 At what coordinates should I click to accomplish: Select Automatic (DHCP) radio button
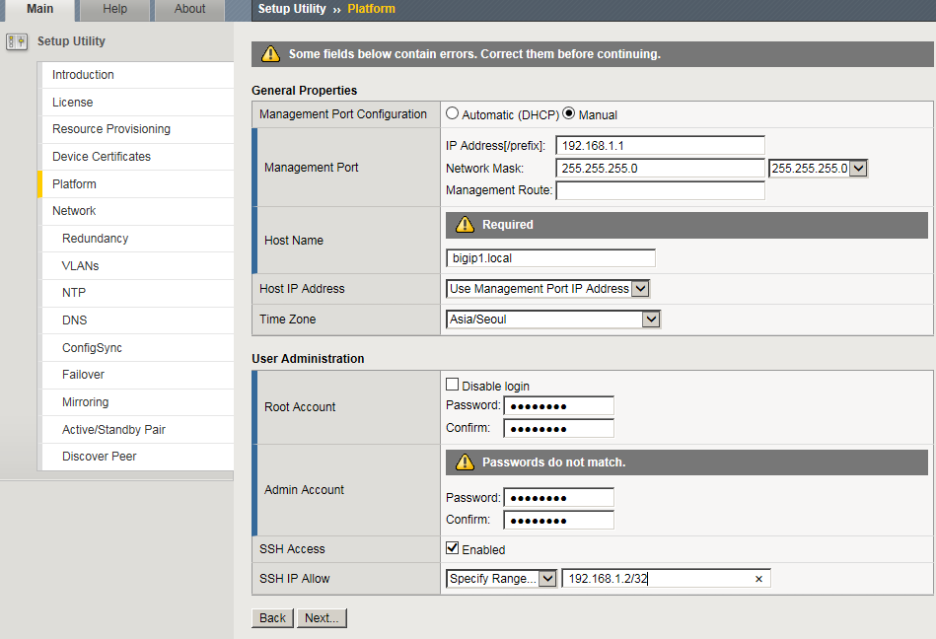coord(452,114)
